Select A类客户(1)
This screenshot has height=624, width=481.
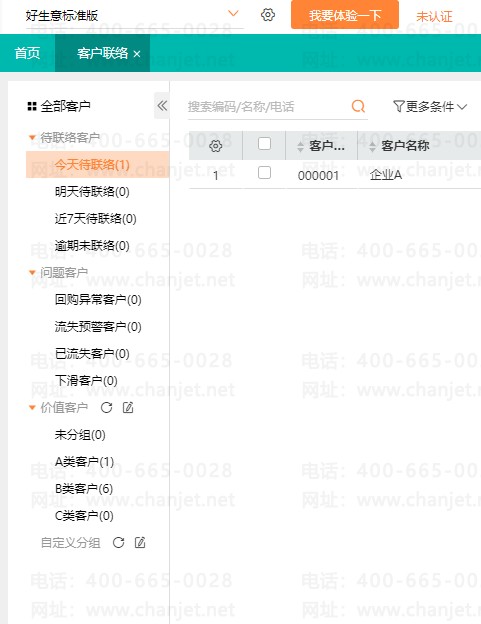(84, 462)
